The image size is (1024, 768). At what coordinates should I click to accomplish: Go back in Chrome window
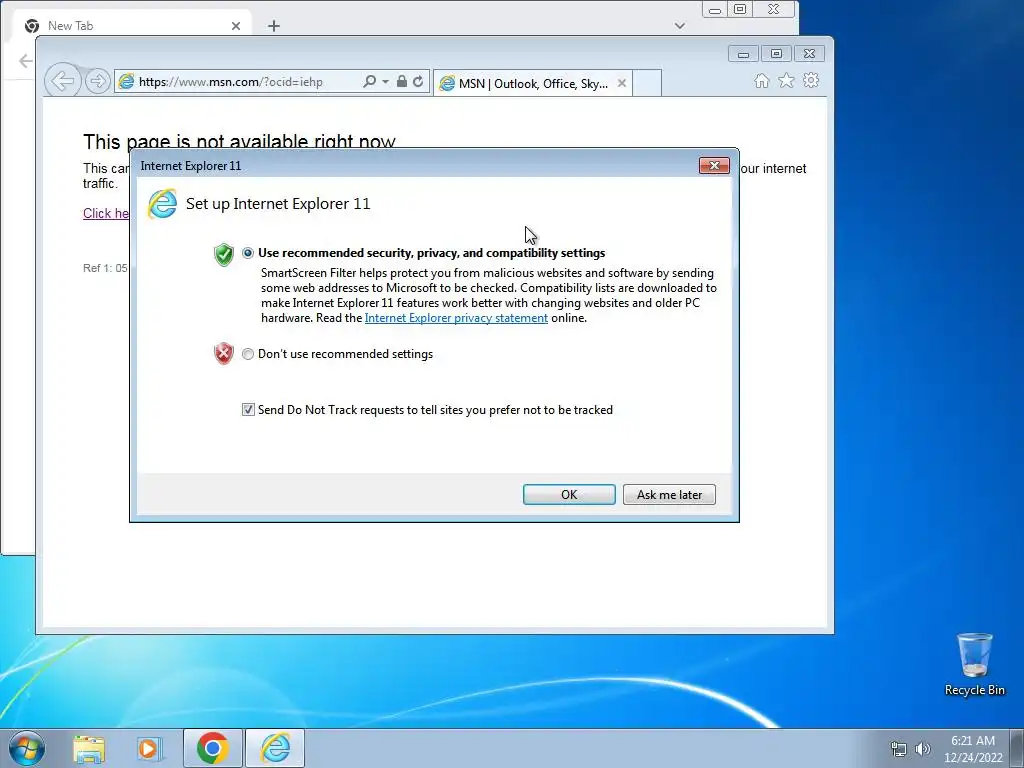[x=25, y=61]
